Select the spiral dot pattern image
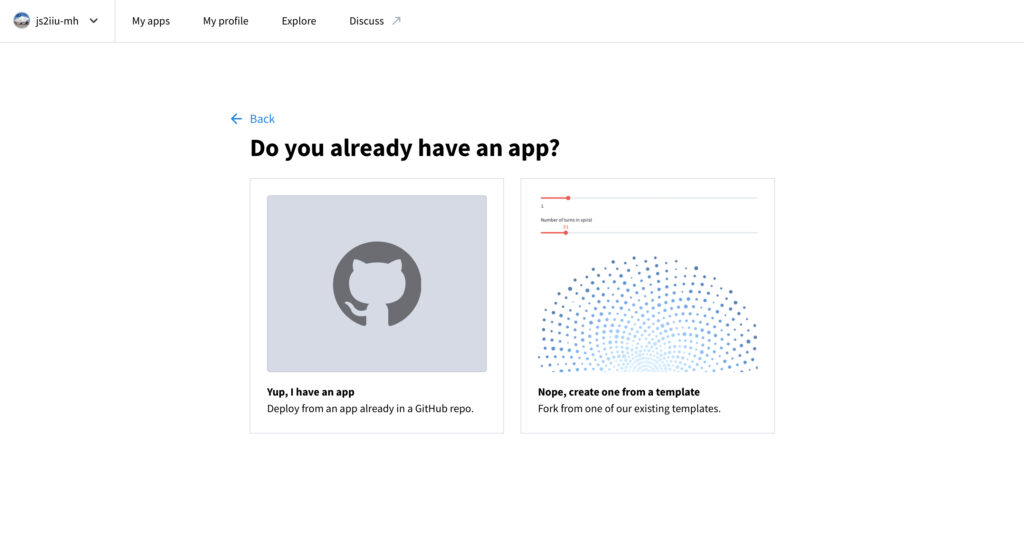This screenshot has height=535, width=1024. coord(647,315)
